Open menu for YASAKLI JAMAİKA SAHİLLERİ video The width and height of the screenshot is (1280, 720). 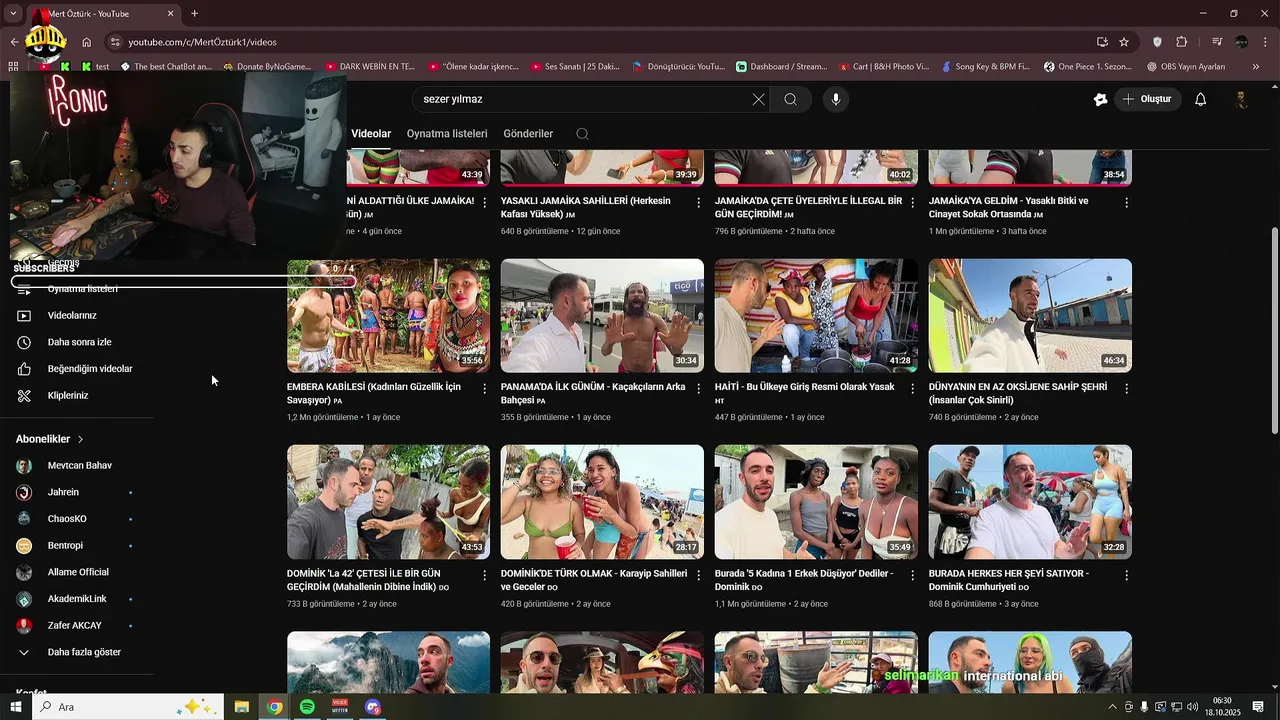pos(699,202)
